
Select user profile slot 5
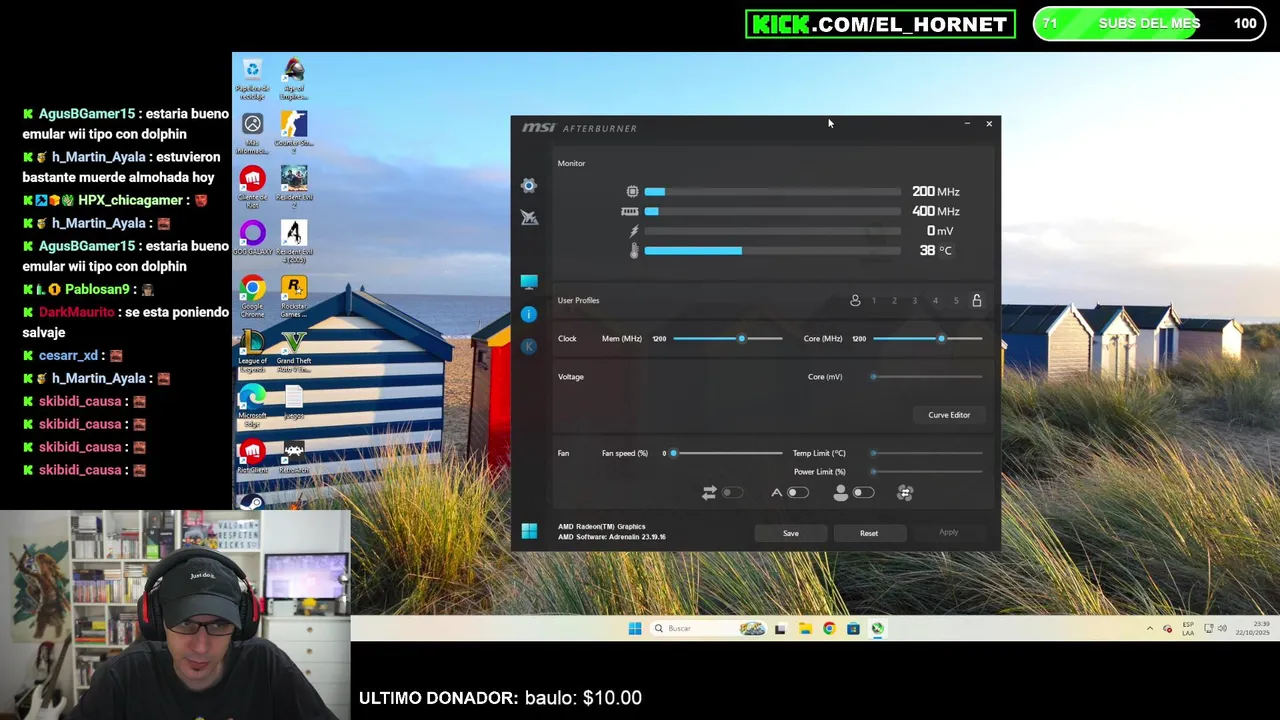tap(956, 300)
